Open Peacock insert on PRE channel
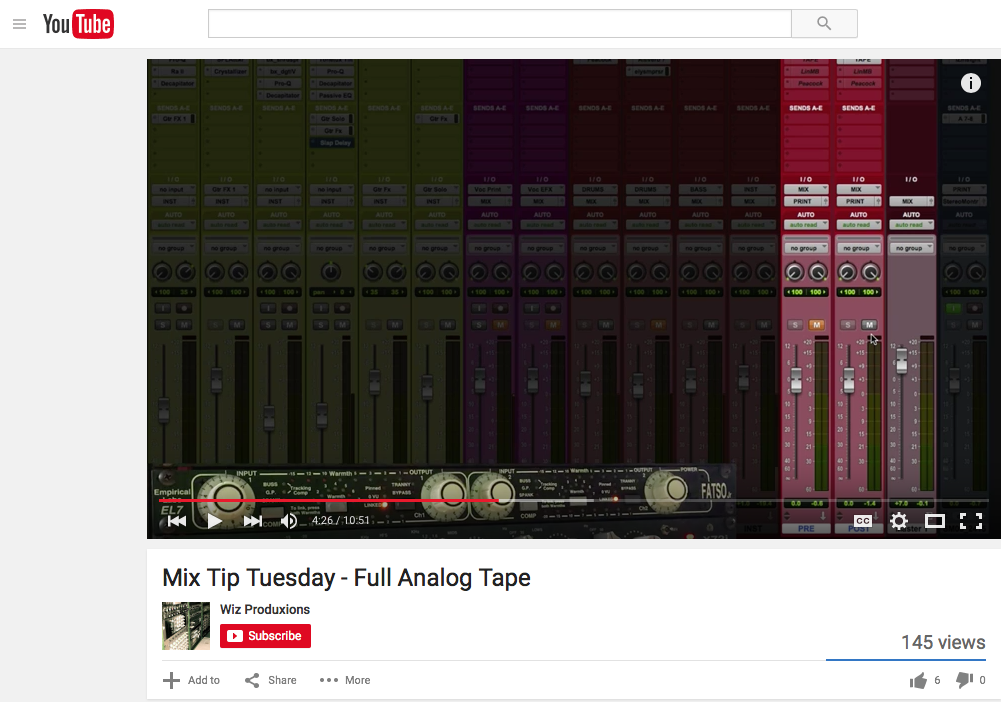The height and width of the screenshot is (702, 1001). tap(806, 84)
